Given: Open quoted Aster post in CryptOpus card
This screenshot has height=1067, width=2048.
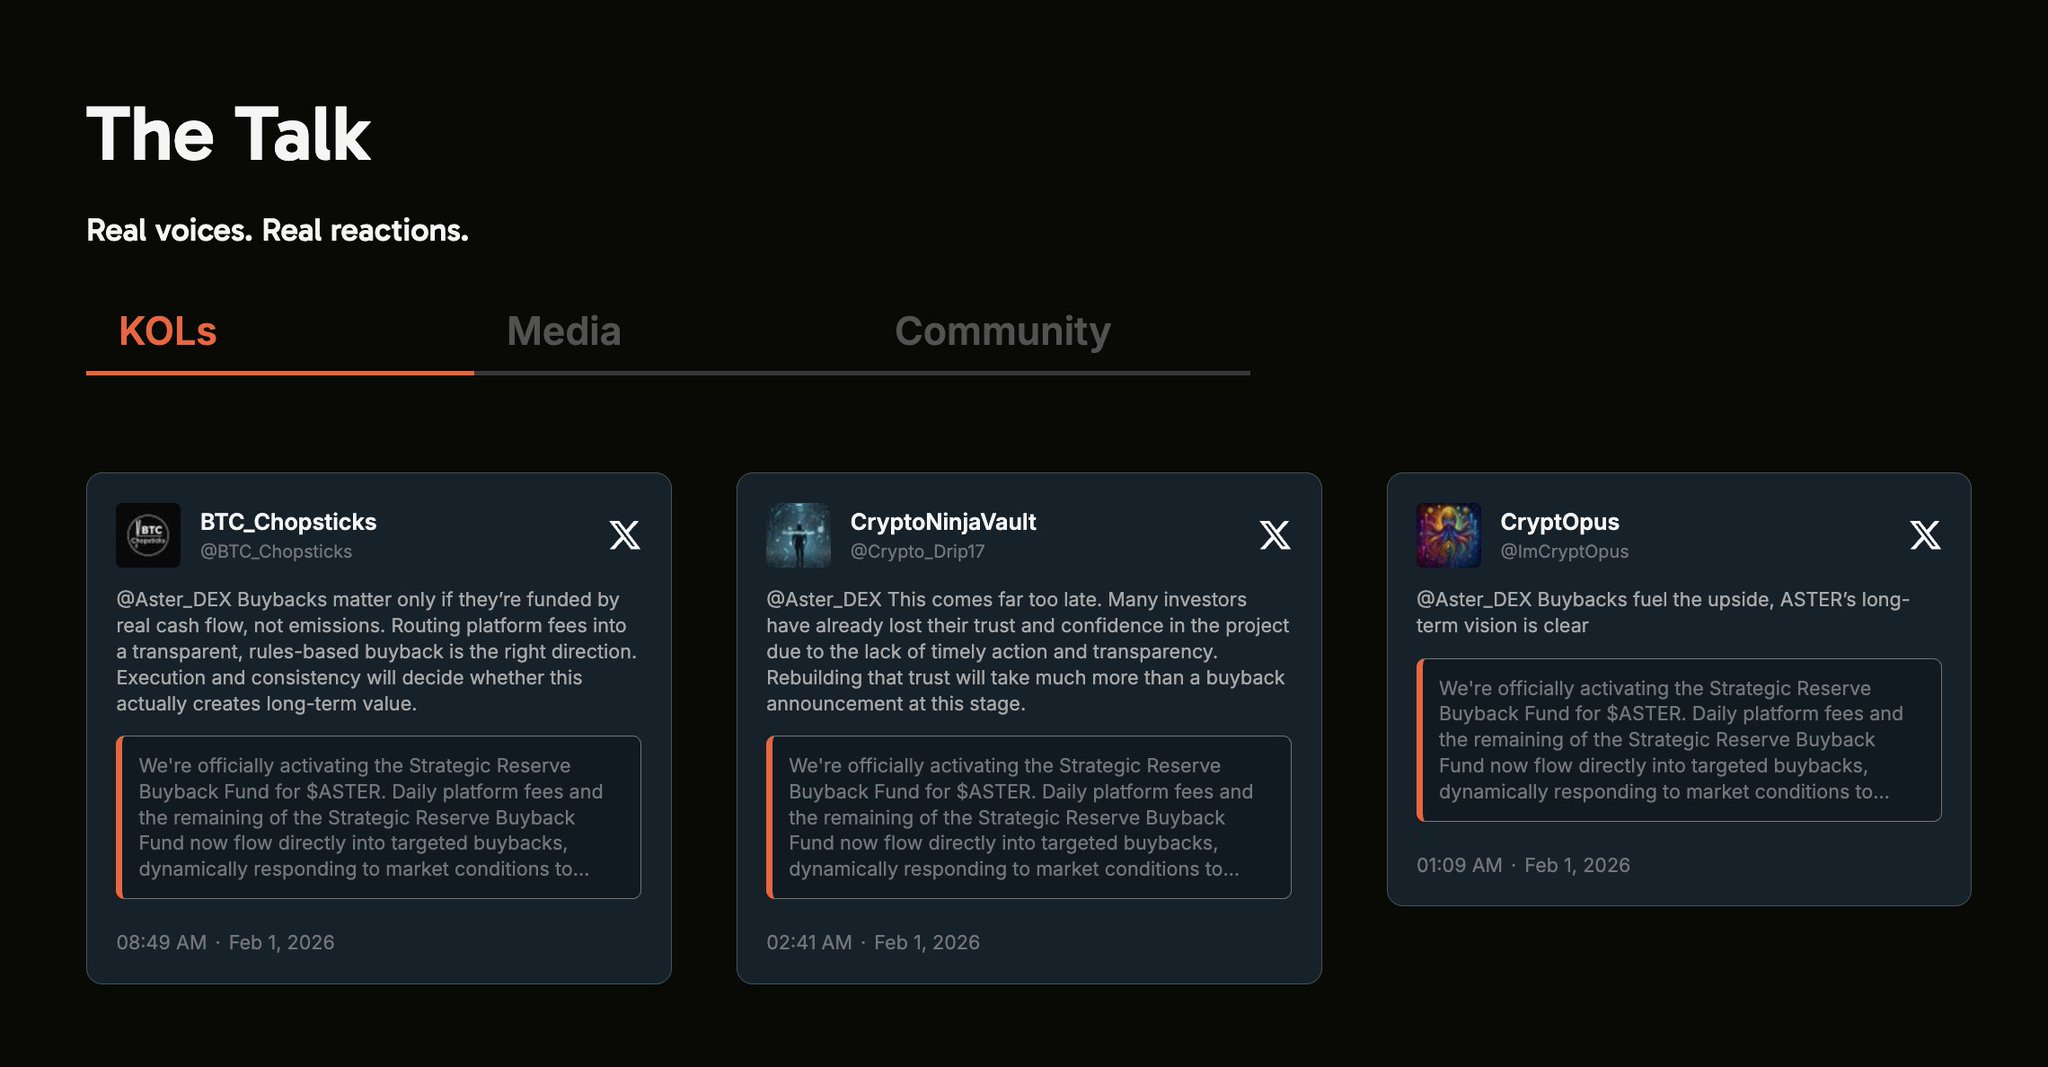Looking at the screenshot, I should (1679, 740).
